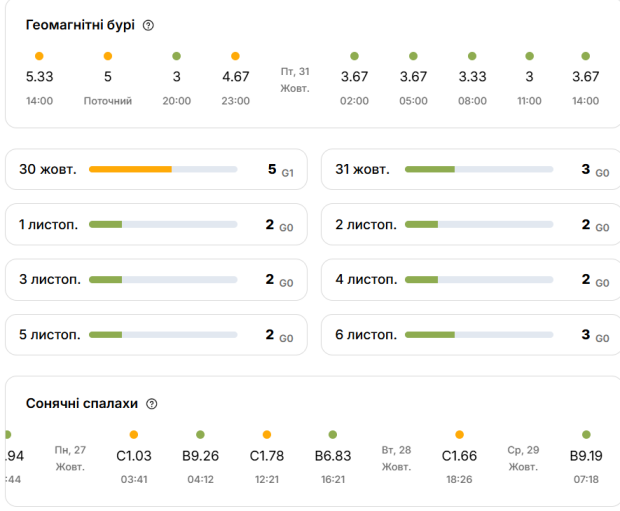This screenshot has width=620, height=511.
Task: Click orange dot above C1.03 flare
Action: 134,435
